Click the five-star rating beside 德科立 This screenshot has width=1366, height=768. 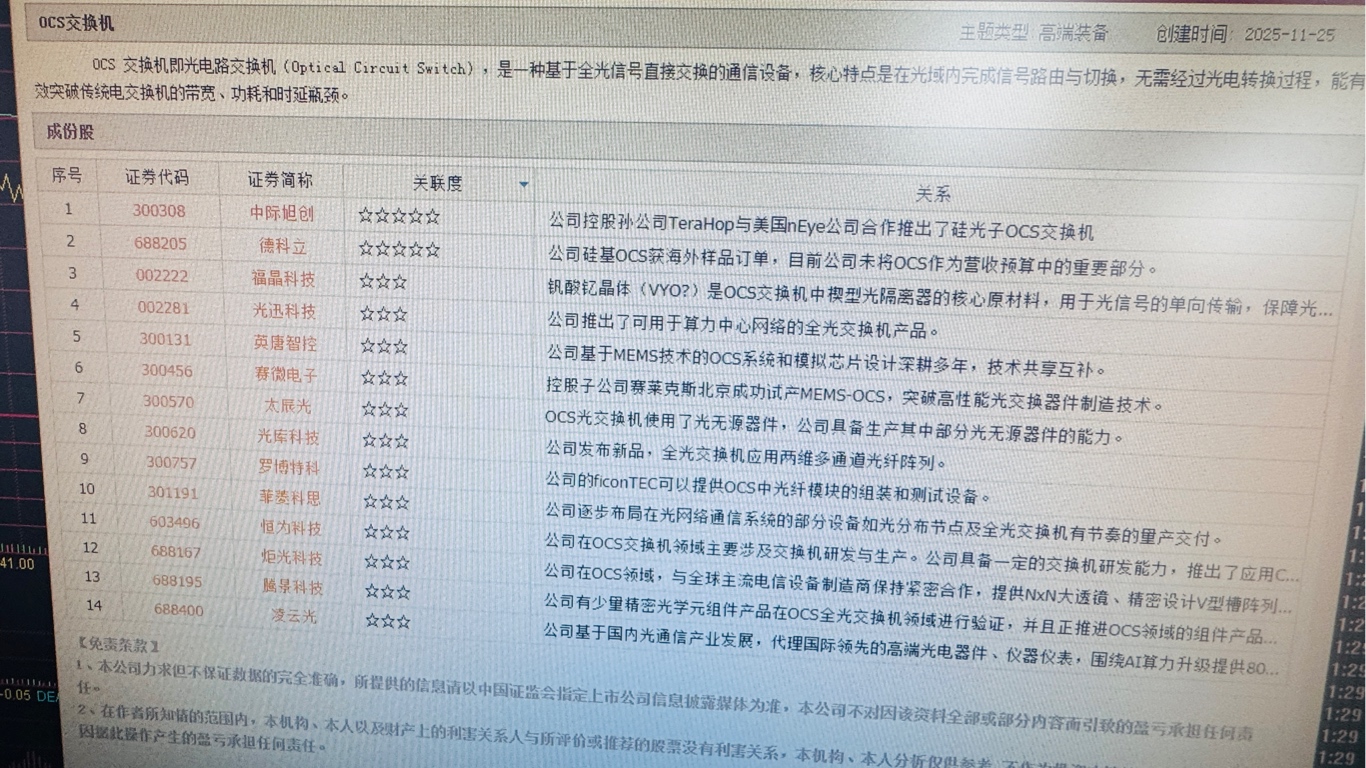399,248
